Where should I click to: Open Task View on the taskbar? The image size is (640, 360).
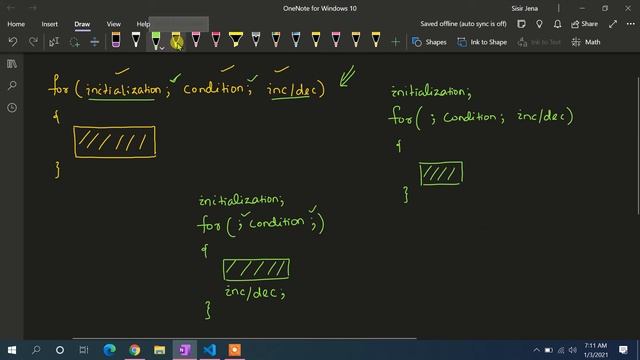84,350
